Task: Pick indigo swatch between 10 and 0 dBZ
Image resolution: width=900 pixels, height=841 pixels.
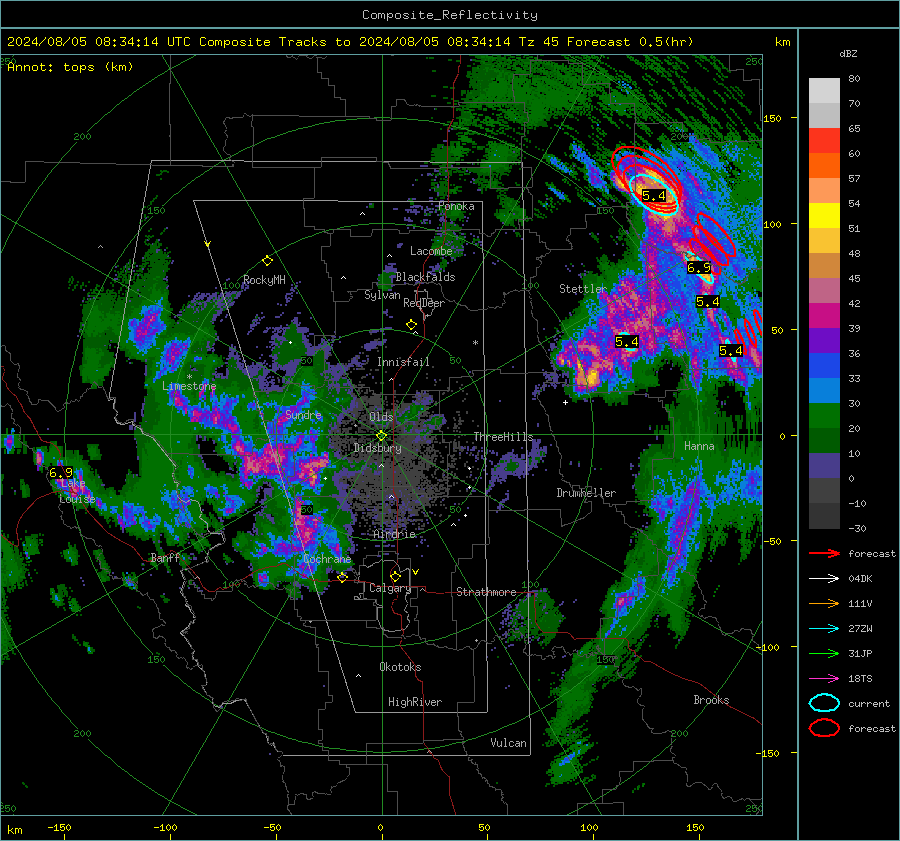Action: pos(824,466)
